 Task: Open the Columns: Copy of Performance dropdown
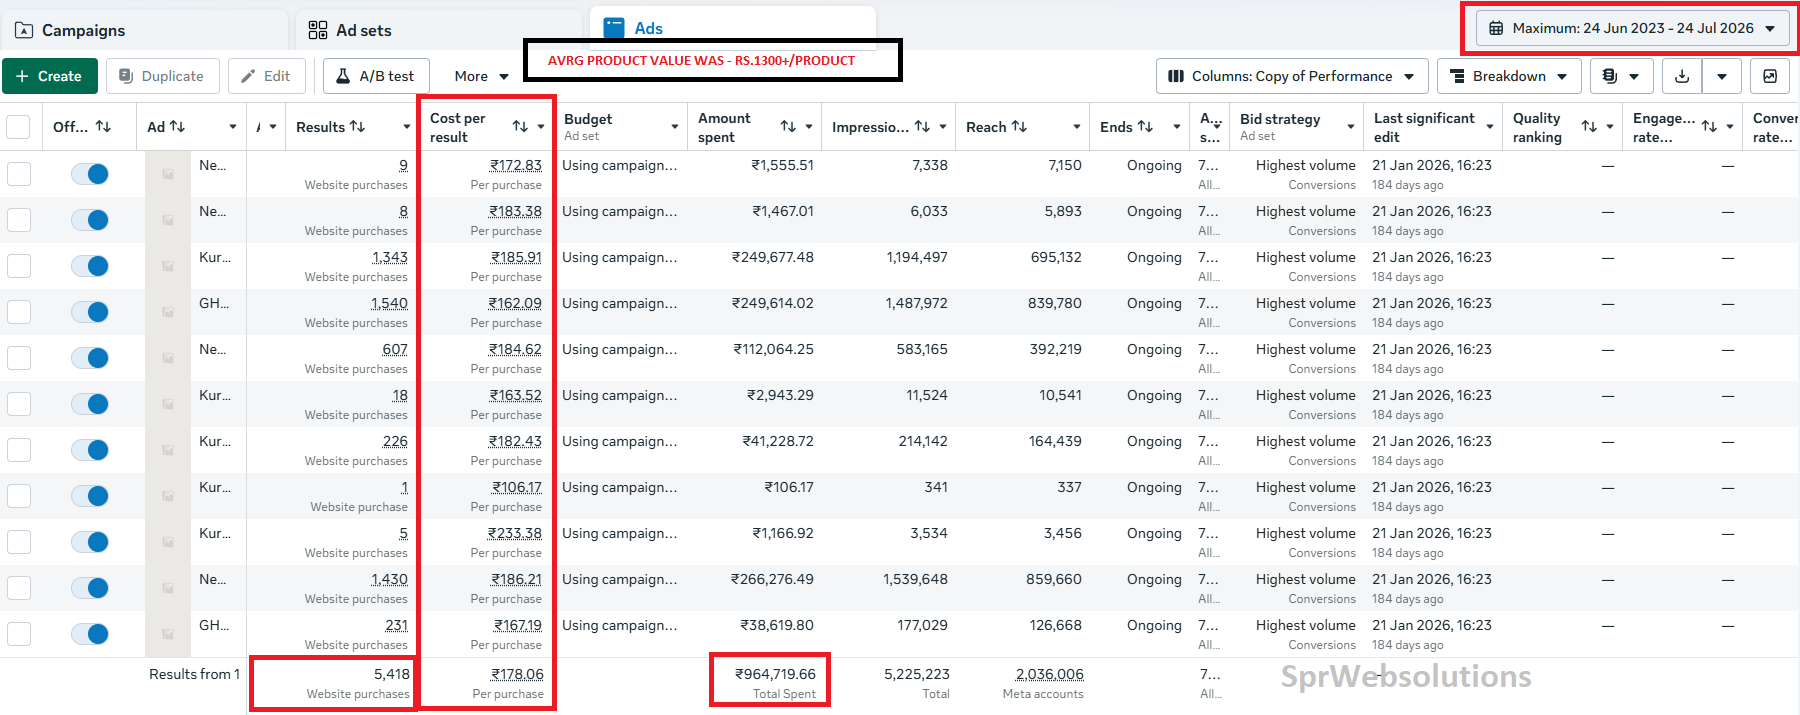tap(1292, 76)
